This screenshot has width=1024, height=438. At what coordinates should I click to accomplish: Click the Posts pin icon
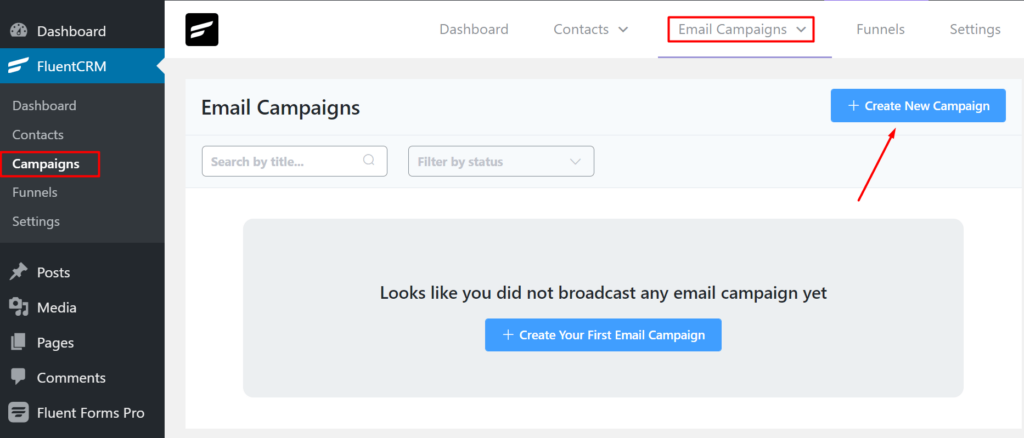pos(19,272)
